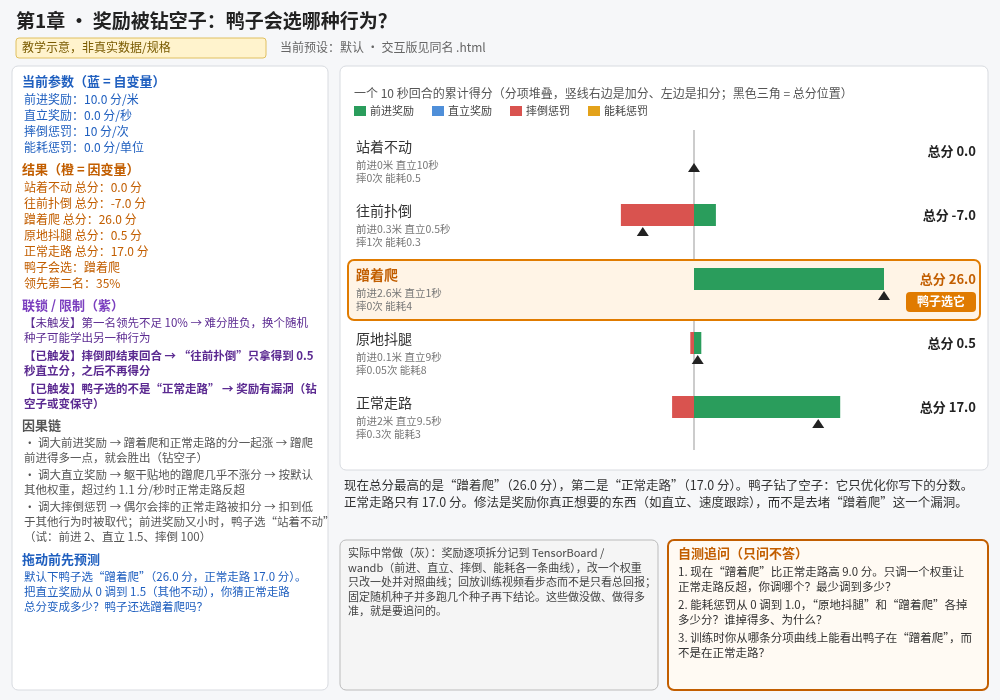Click the 总分 -7.0 score label

coord(949,215)
